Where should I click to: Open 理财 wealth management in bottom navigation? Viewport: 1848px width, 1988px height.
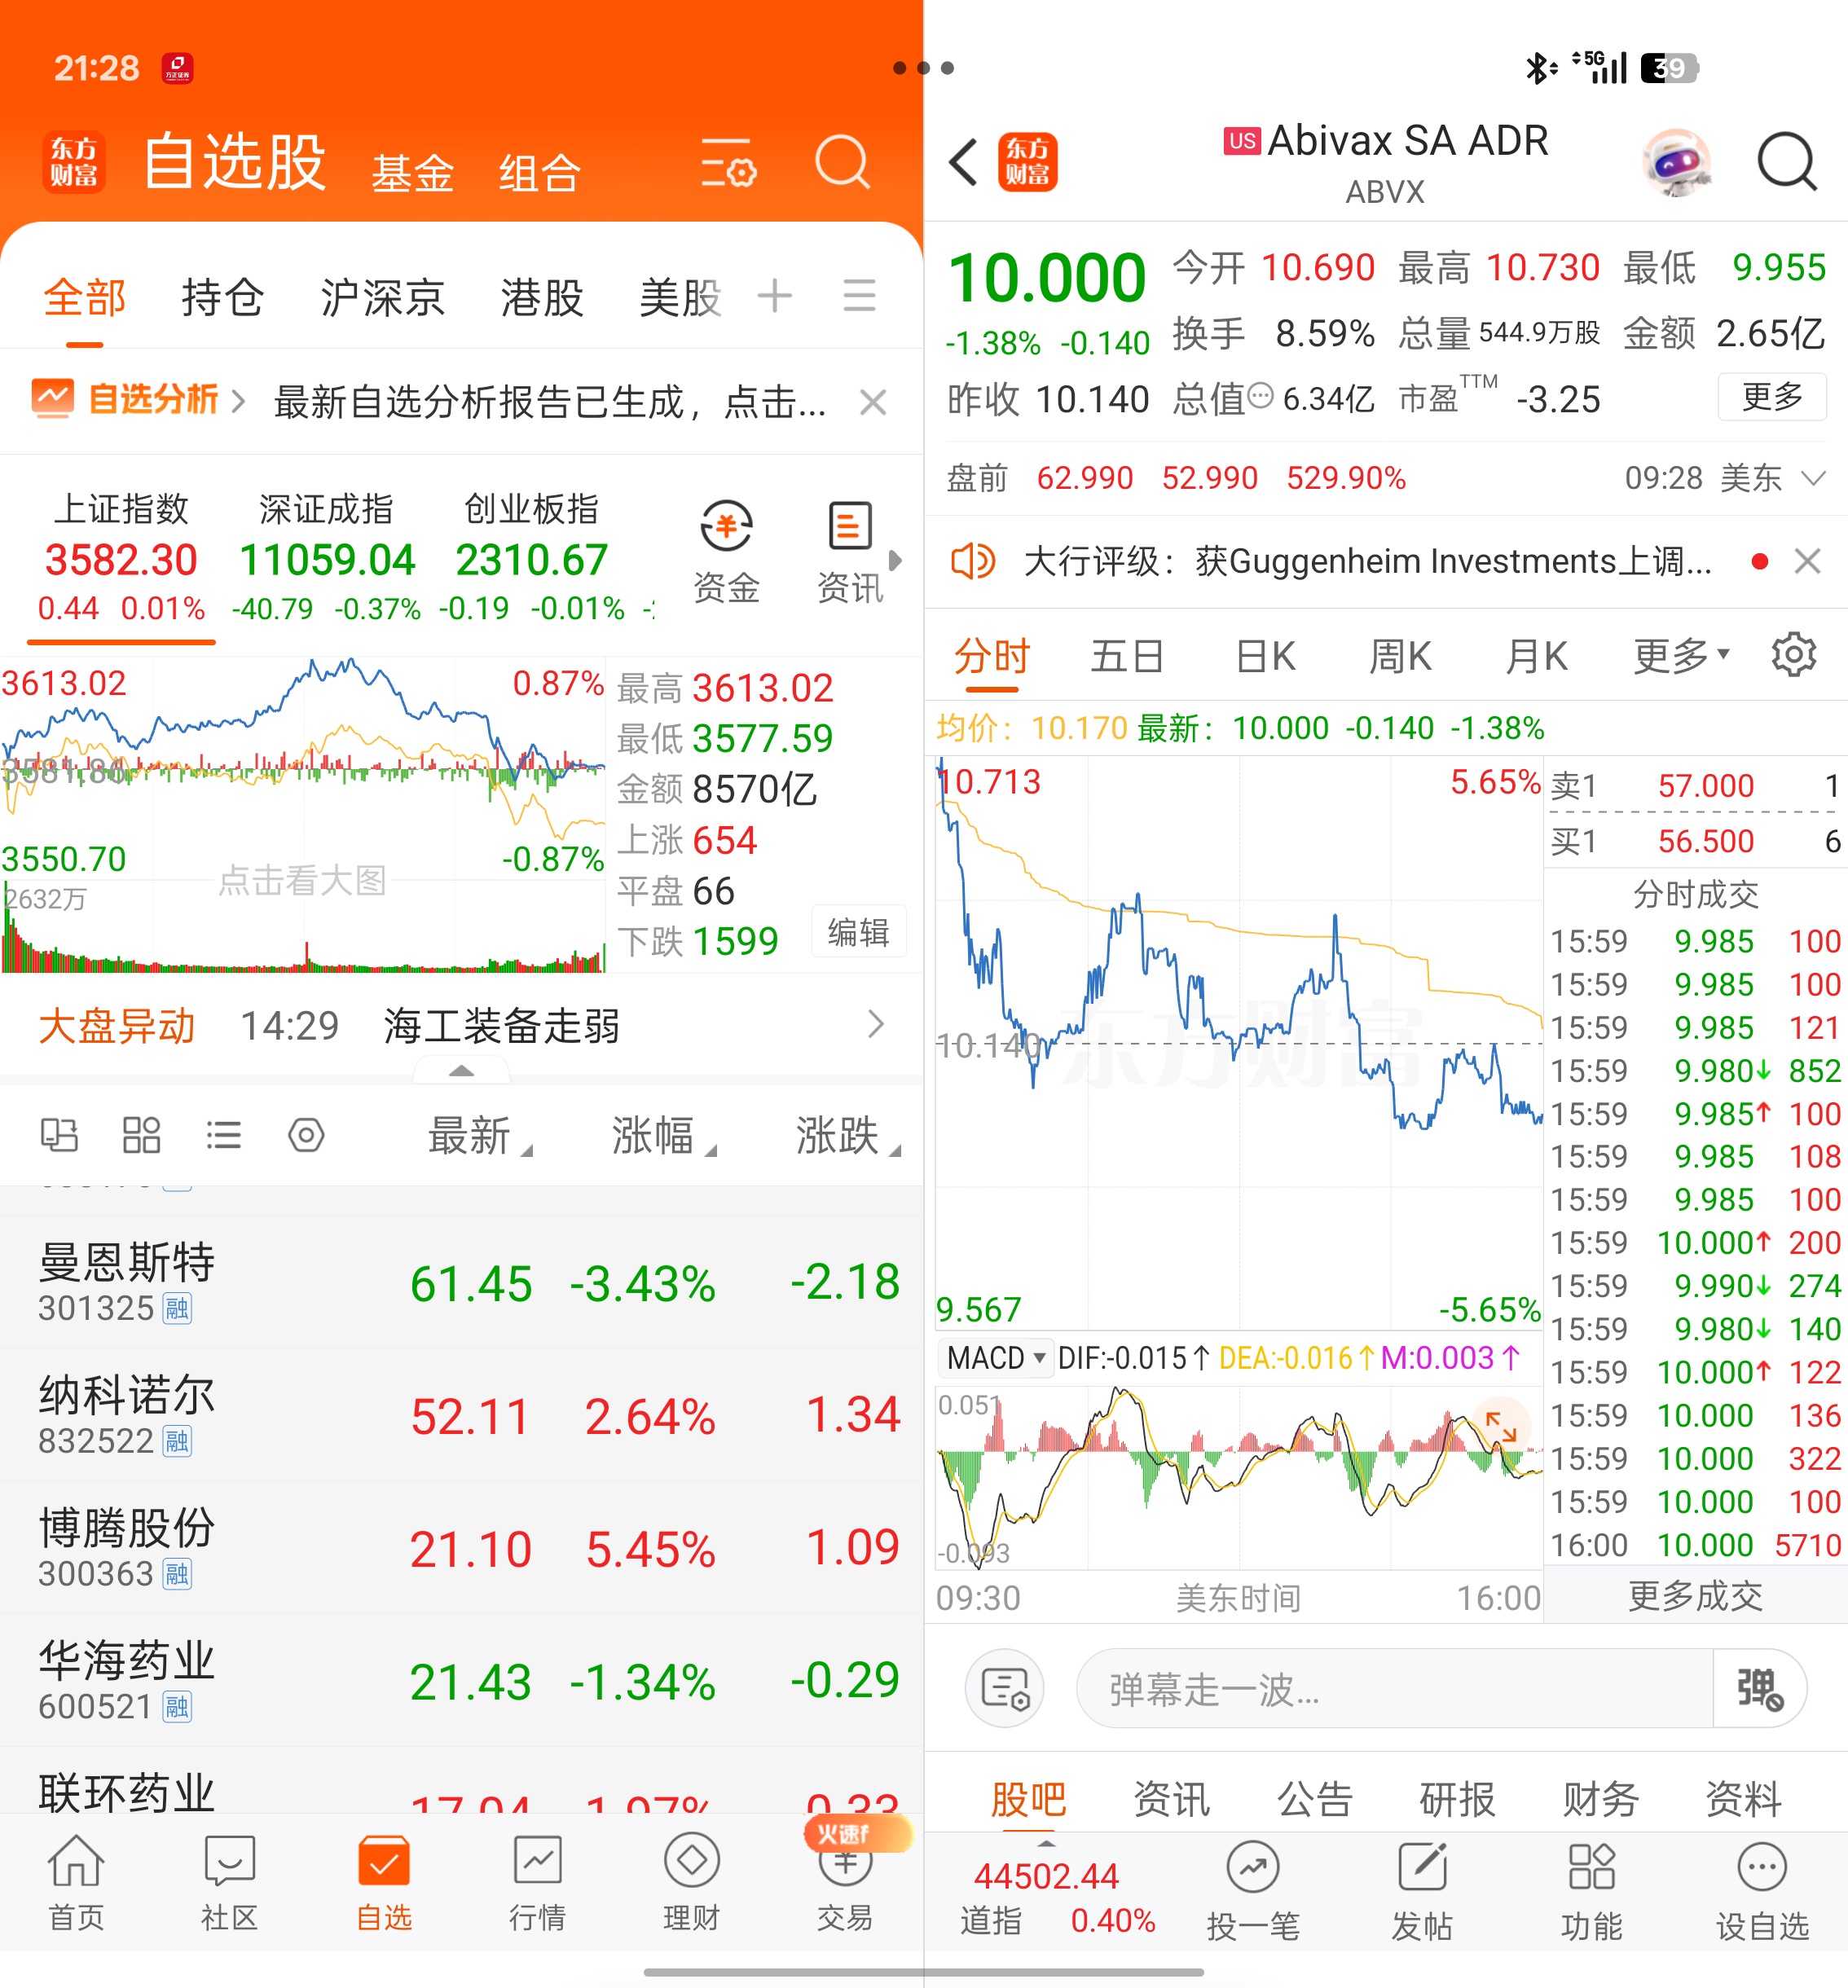[x=691, y=1883]
